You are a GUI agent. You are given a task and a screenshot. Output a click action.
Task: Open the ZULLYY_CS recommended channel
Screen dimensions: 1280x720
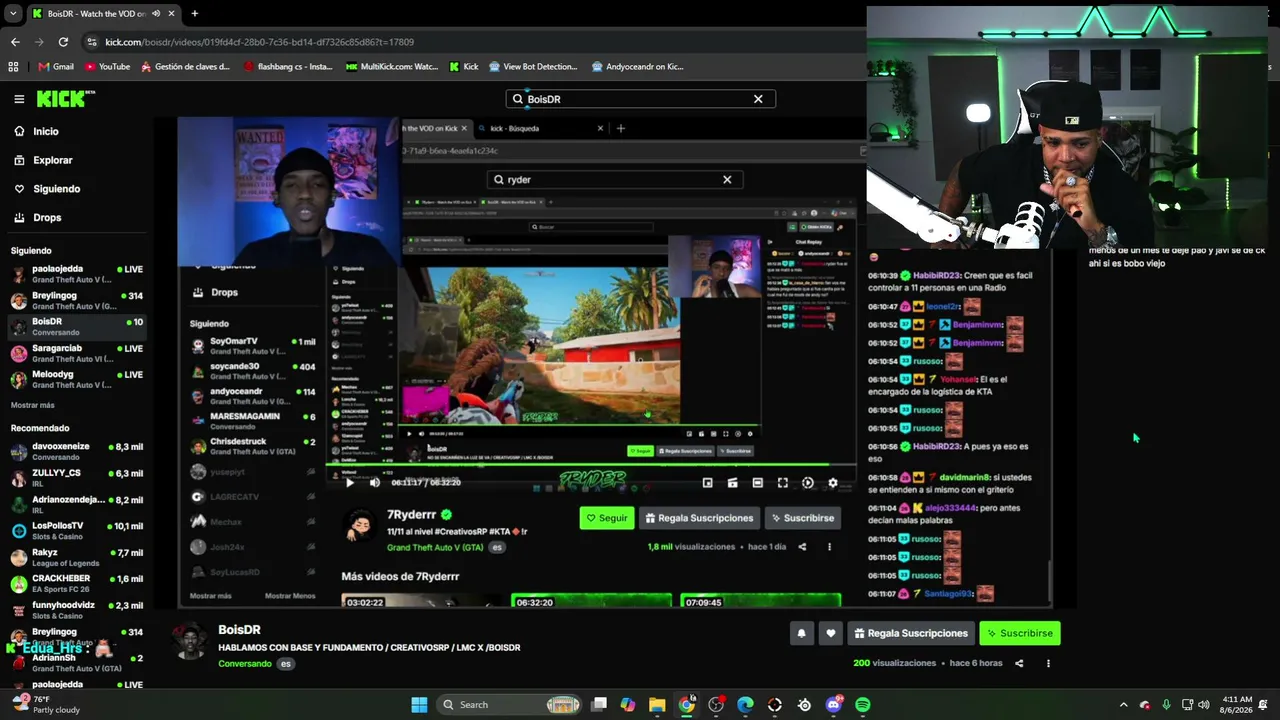pos(76,477)
